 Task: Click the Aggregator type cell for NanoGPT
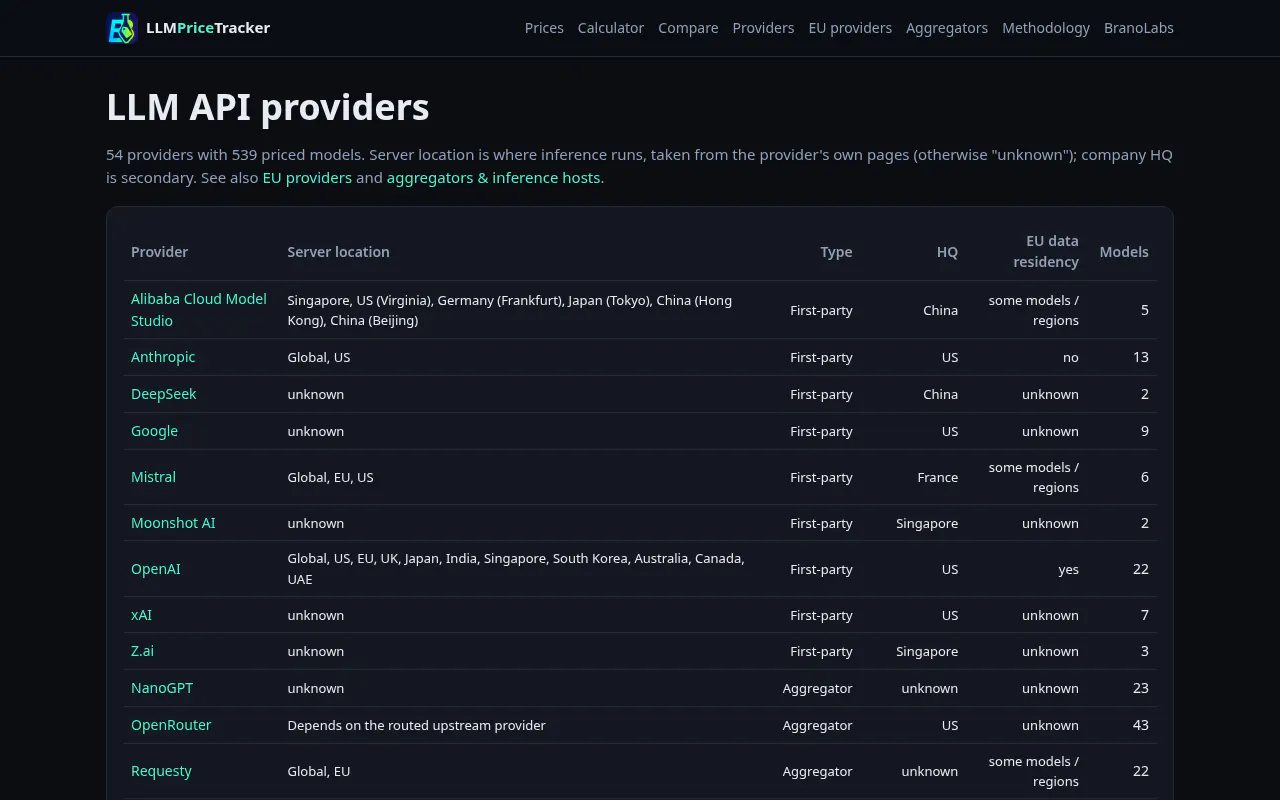pyautogui.click(x=817, y=688)
